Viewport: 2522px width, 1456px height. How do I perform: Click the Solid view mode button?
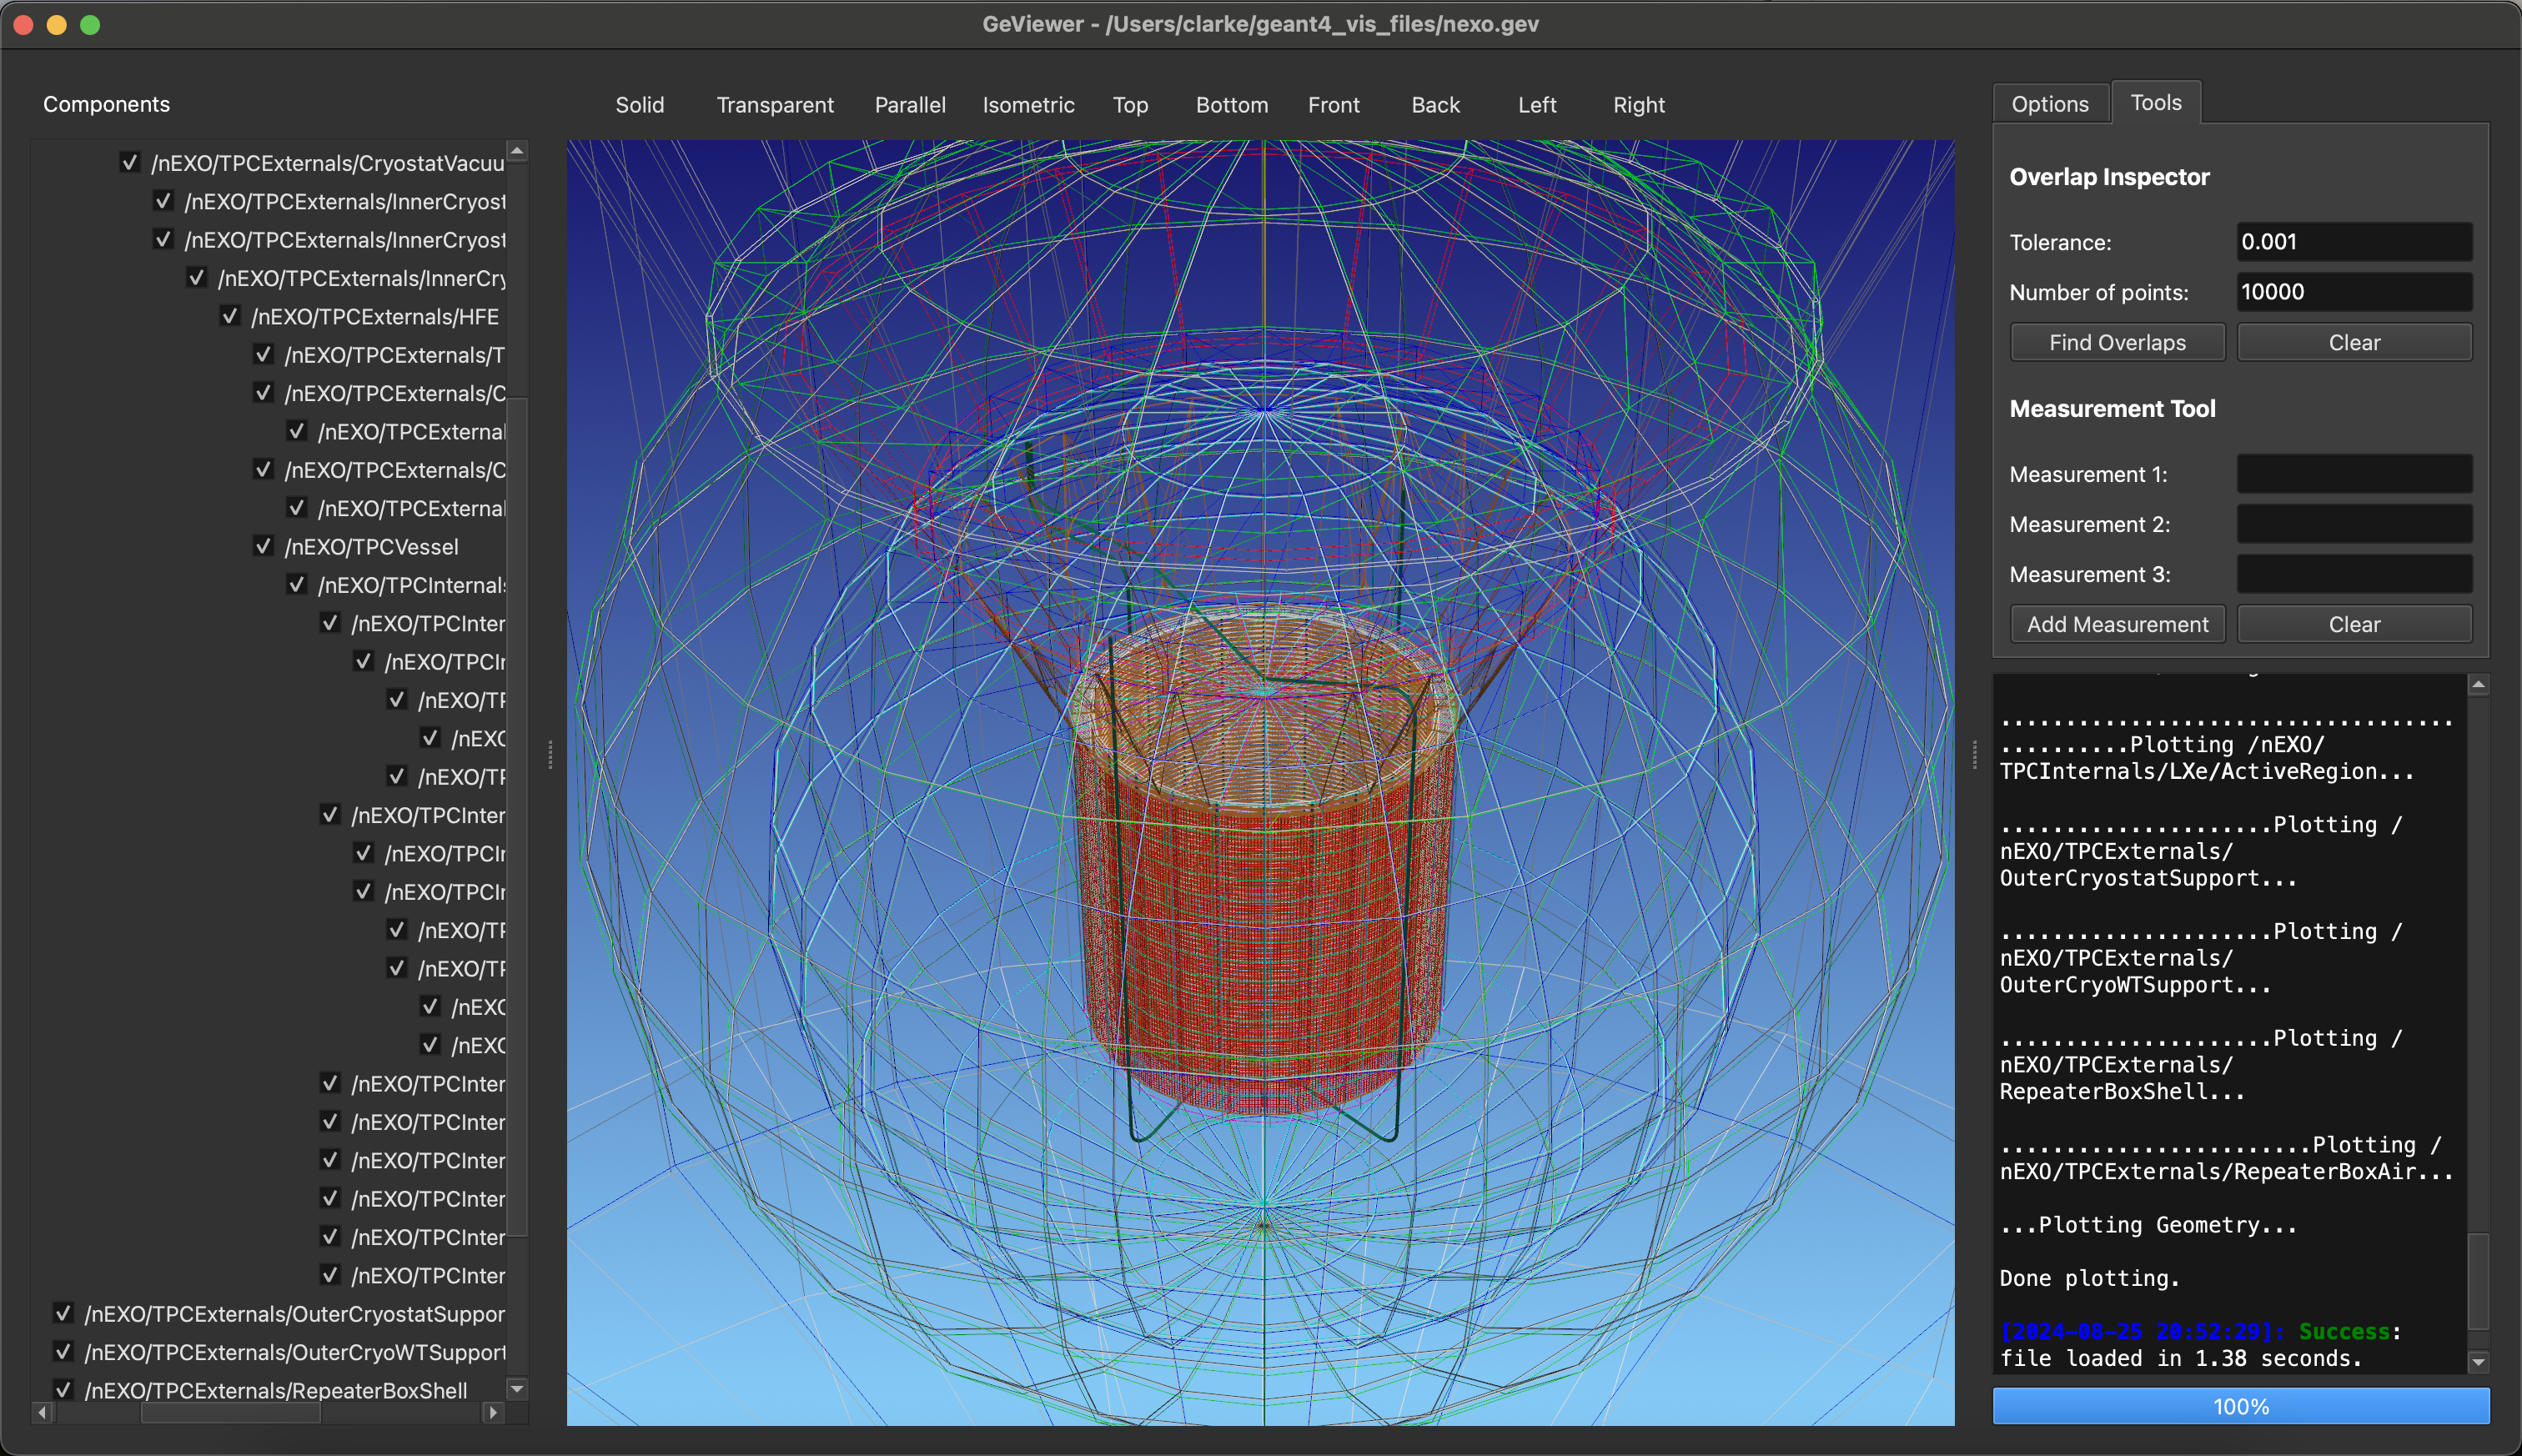[x=640, y=104]
